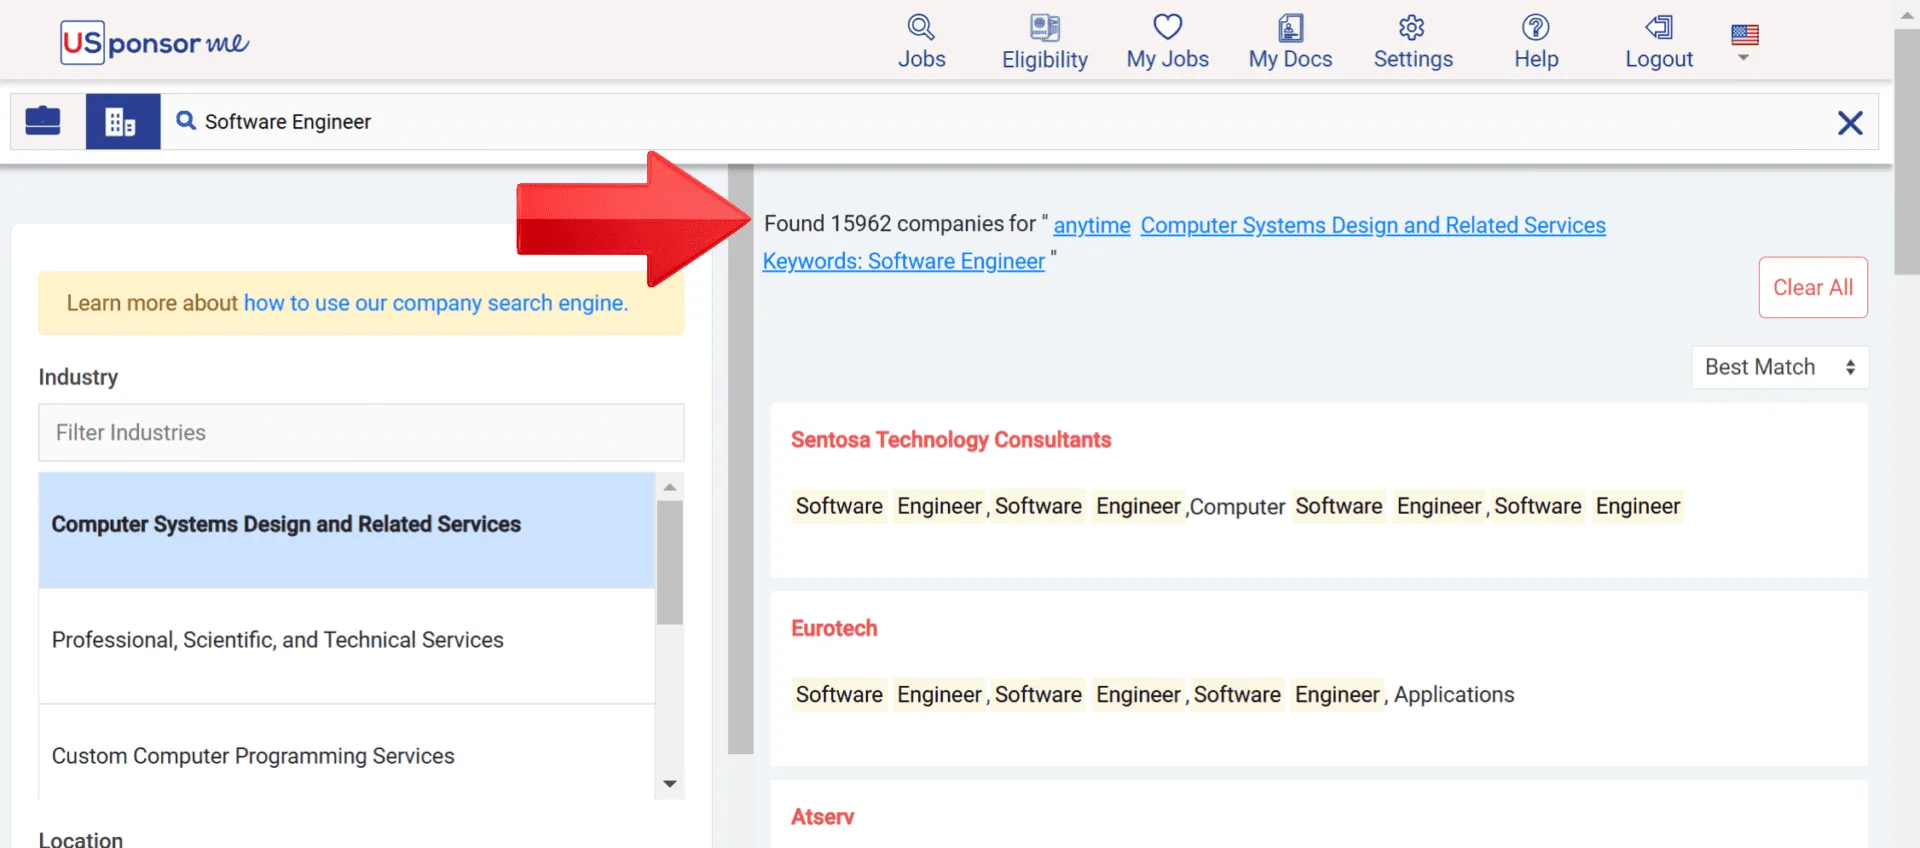
Task: Clear the search with the X icon
Action: 1850,122
